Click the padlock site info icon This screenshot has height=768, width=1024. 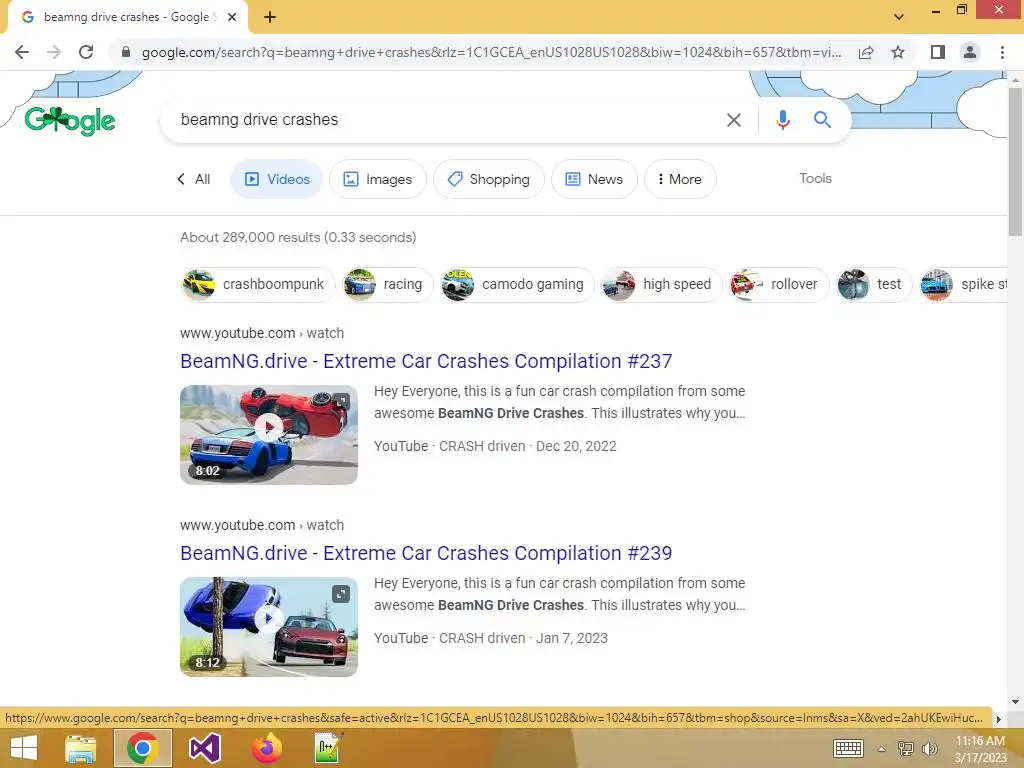[x=125, y=52]
